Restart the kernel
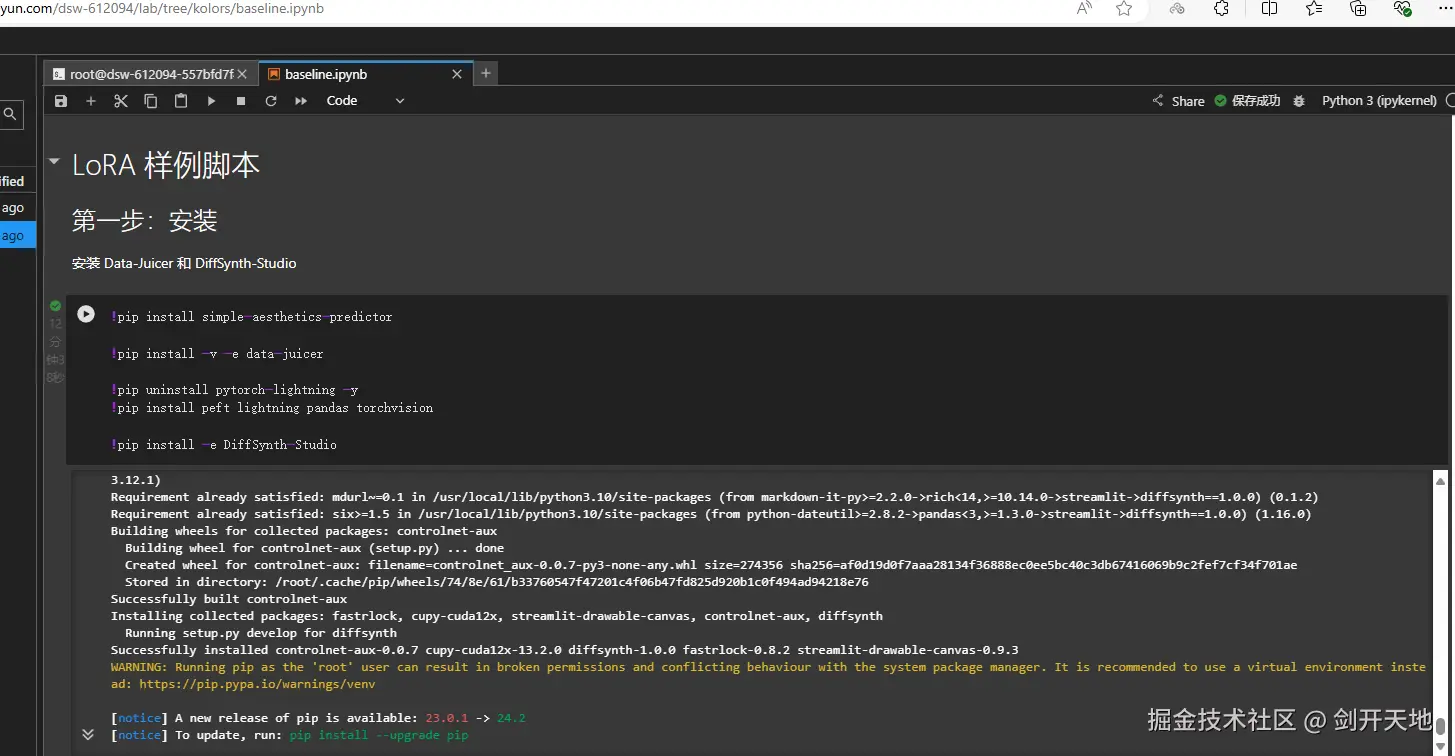Image resolution: width=1455 pixels, height=756 pixels. tap(271, 101)
